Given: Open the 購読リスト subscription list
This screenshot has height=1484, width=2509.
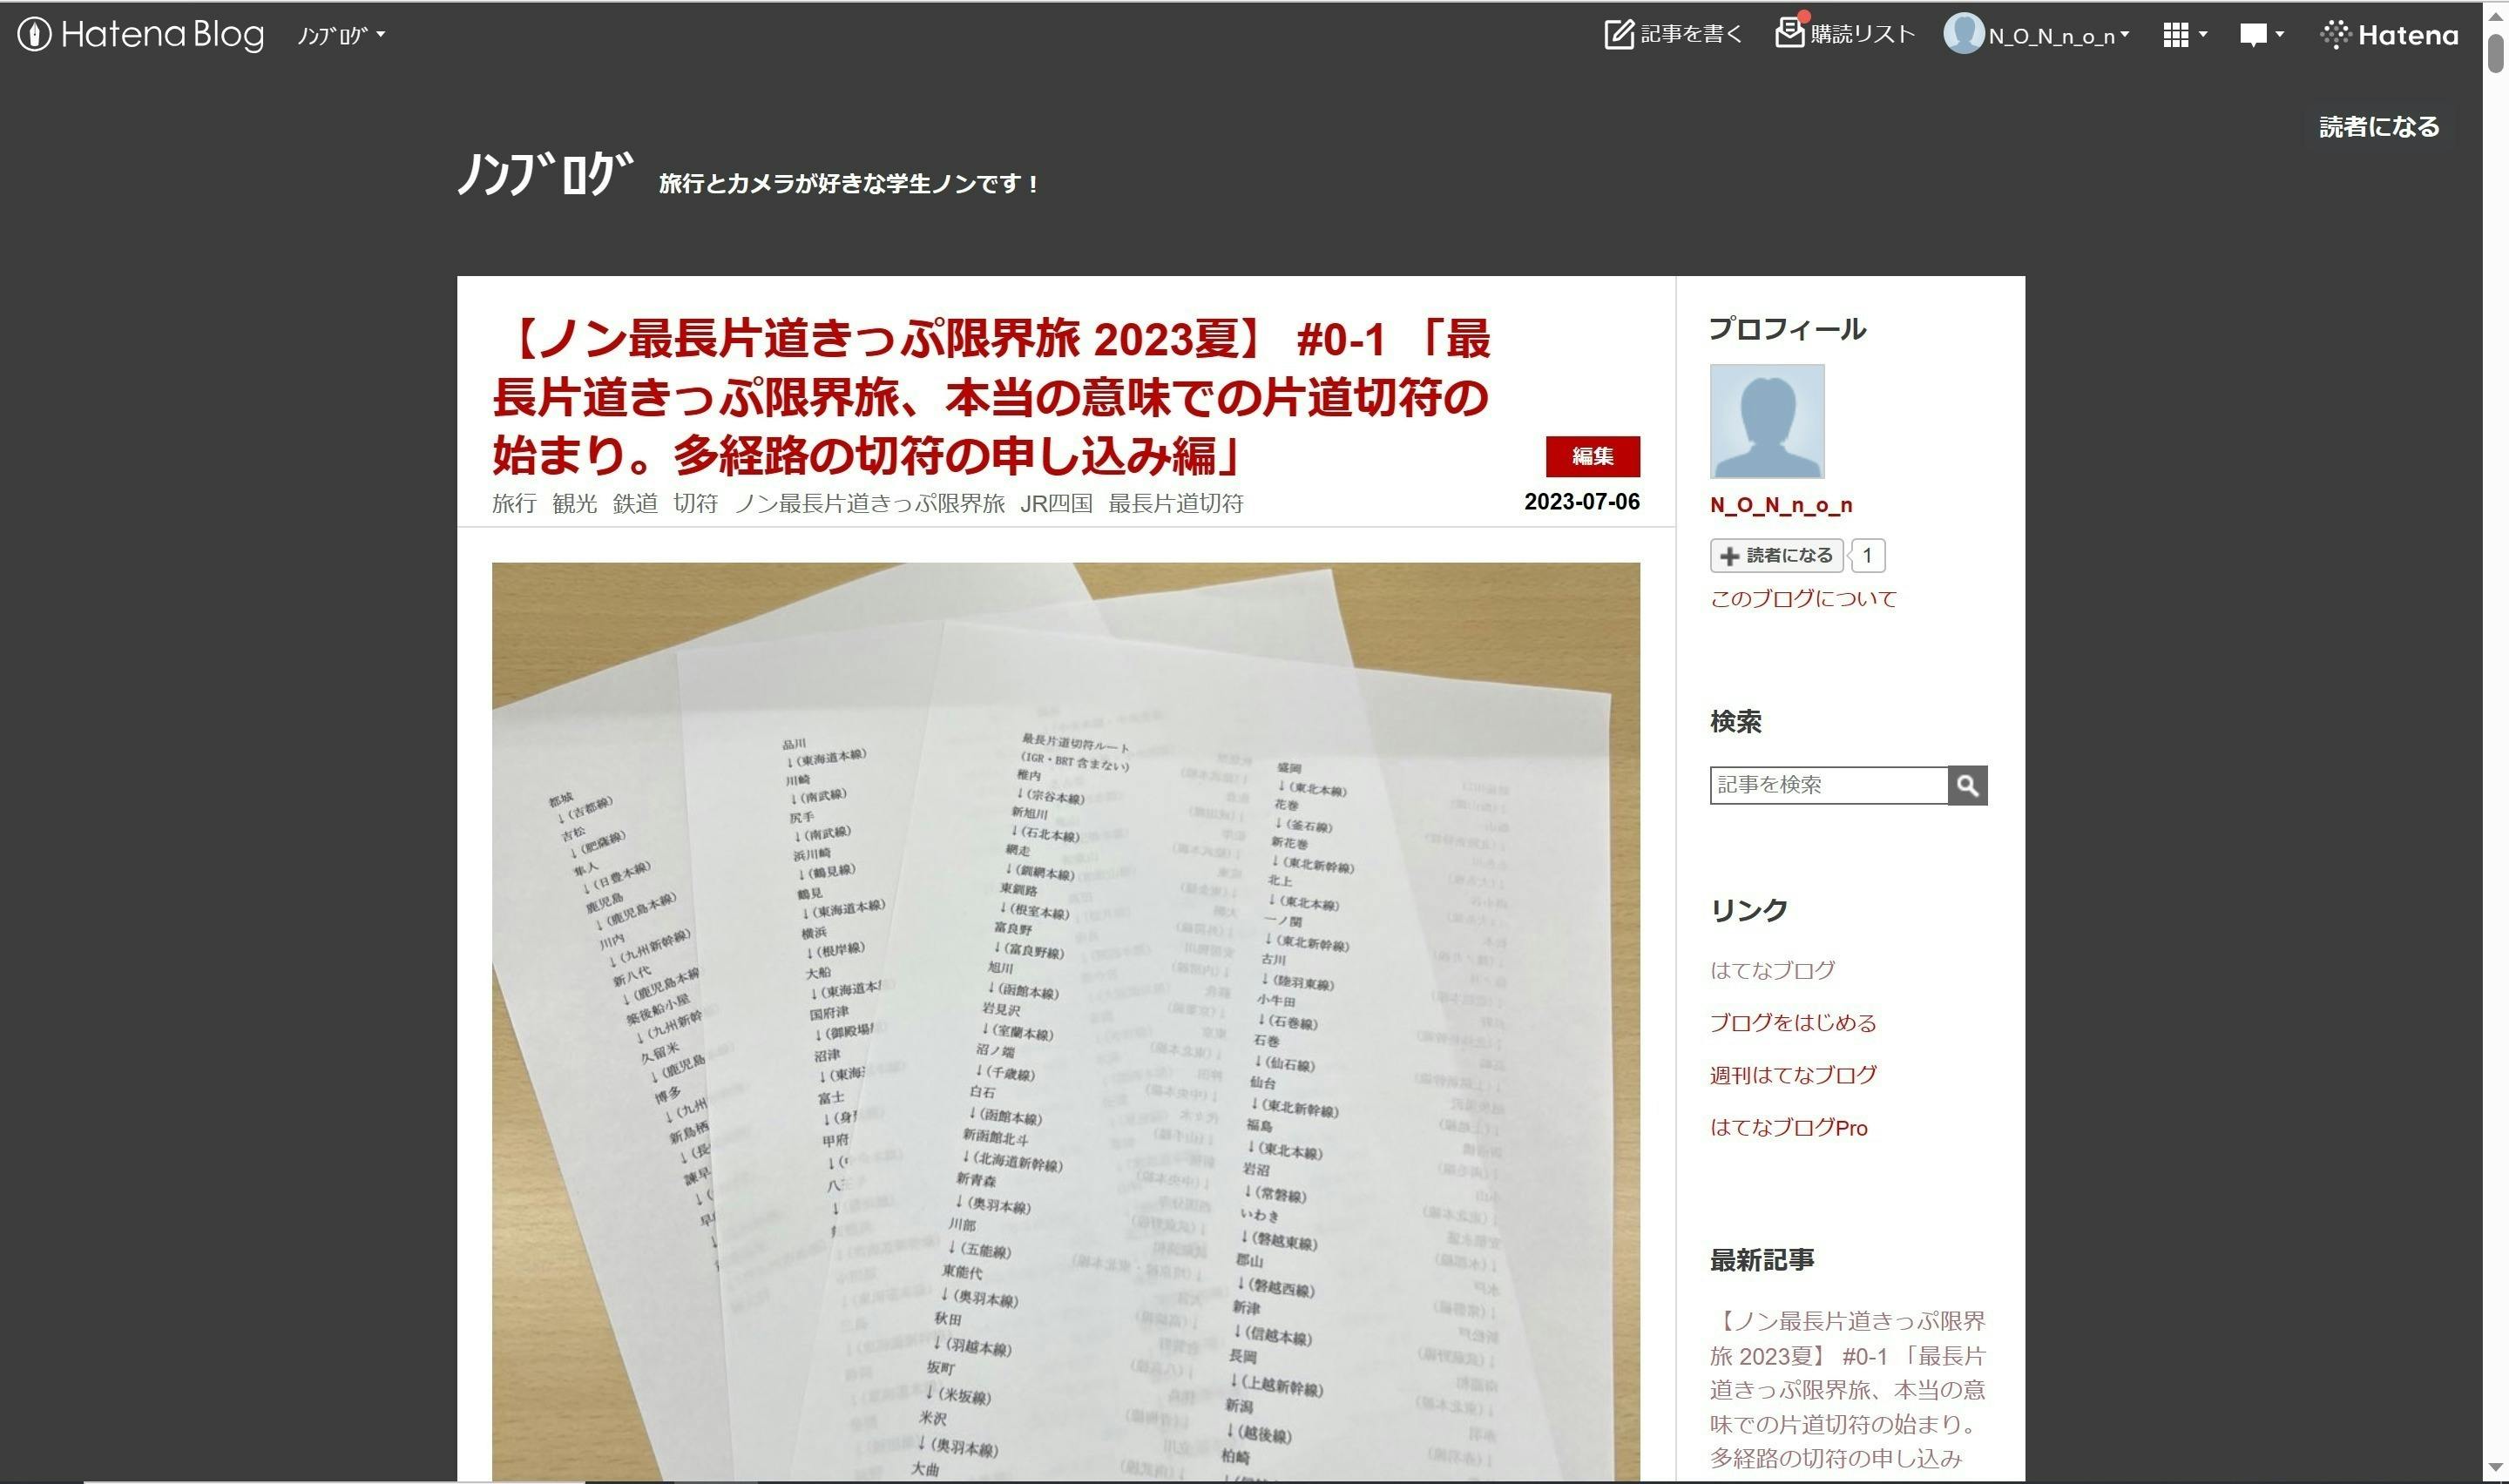Looking at the screenshot, I should [x=1845, y=34].
